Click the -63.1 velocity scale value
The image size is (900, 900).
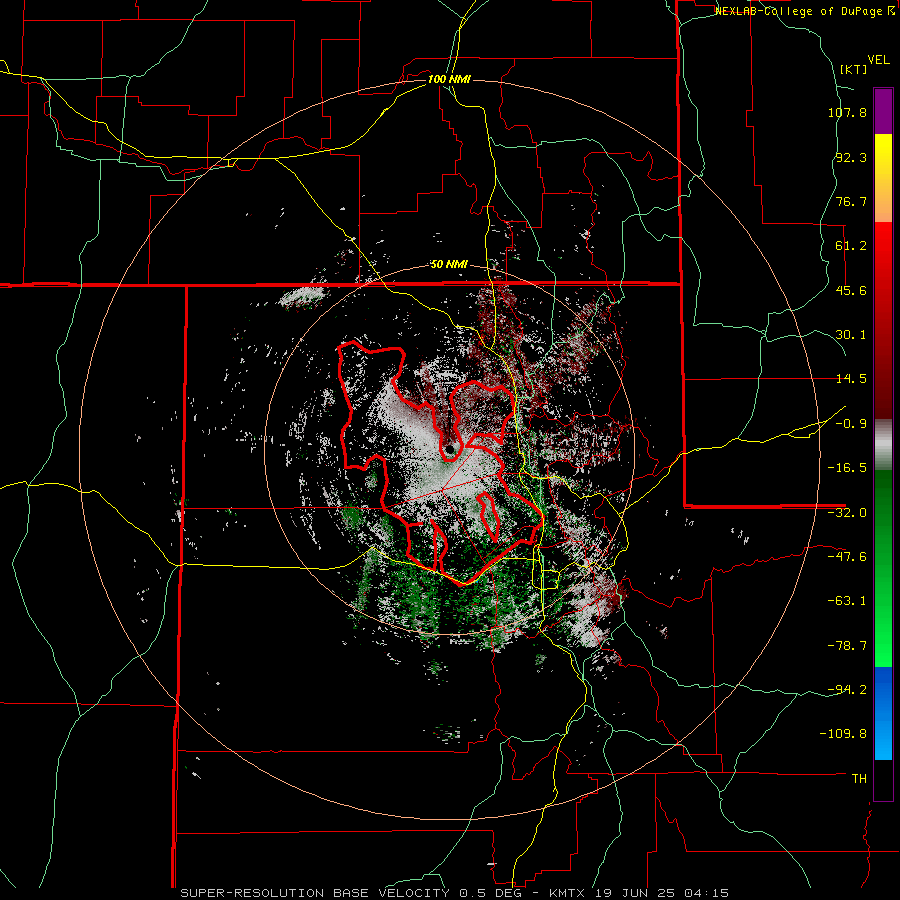coord(847,601)
